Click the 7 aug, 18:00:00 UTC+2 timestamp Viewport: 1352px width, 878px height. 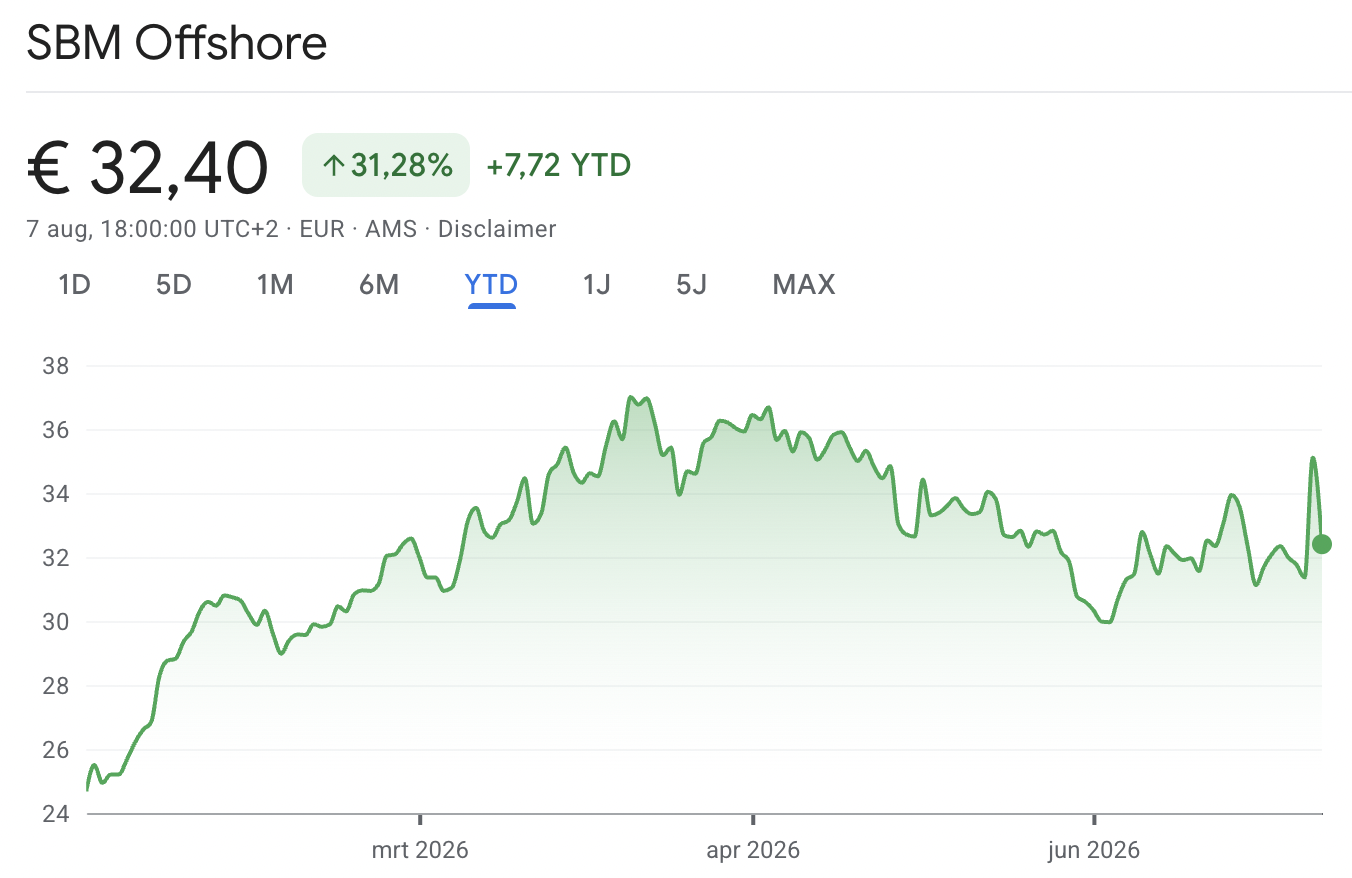pos(152,229)
